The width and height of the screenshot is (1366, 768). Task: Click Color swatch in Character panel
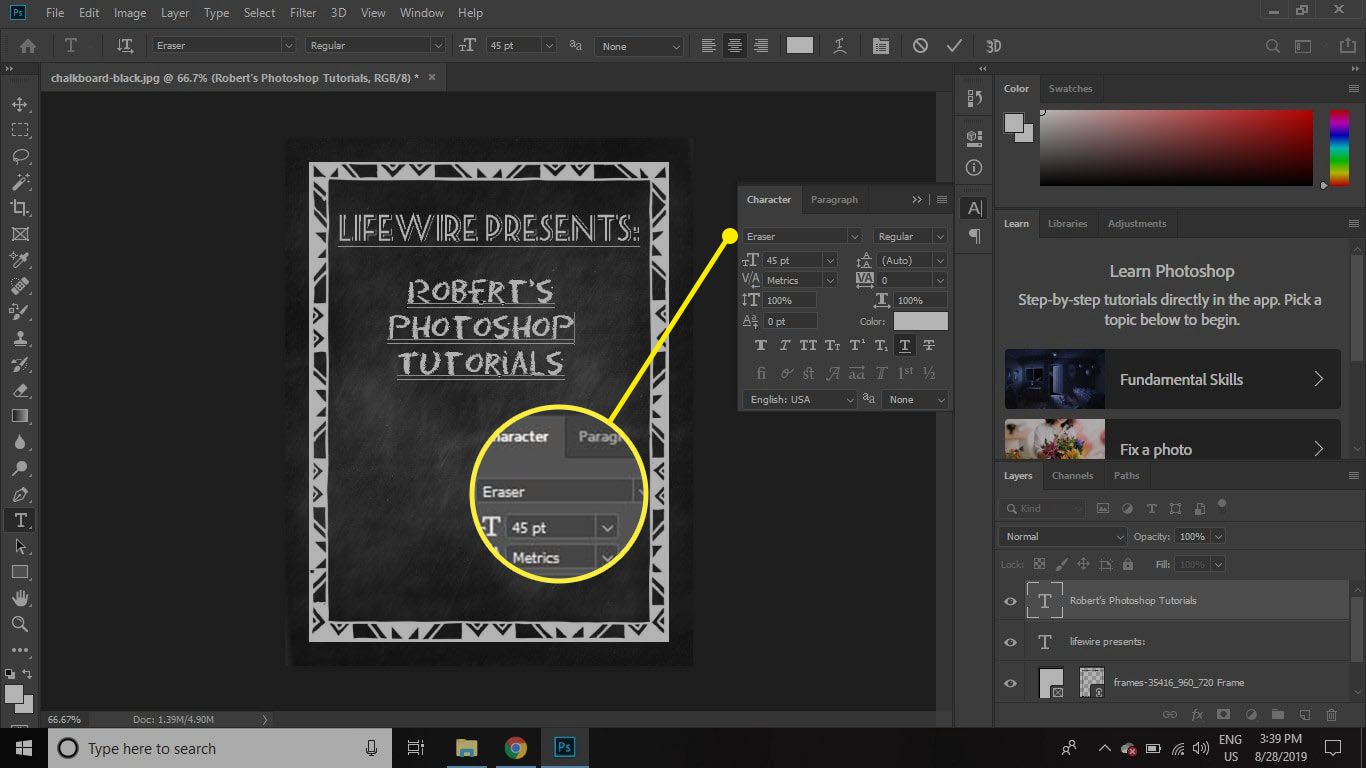pos(920,321)
